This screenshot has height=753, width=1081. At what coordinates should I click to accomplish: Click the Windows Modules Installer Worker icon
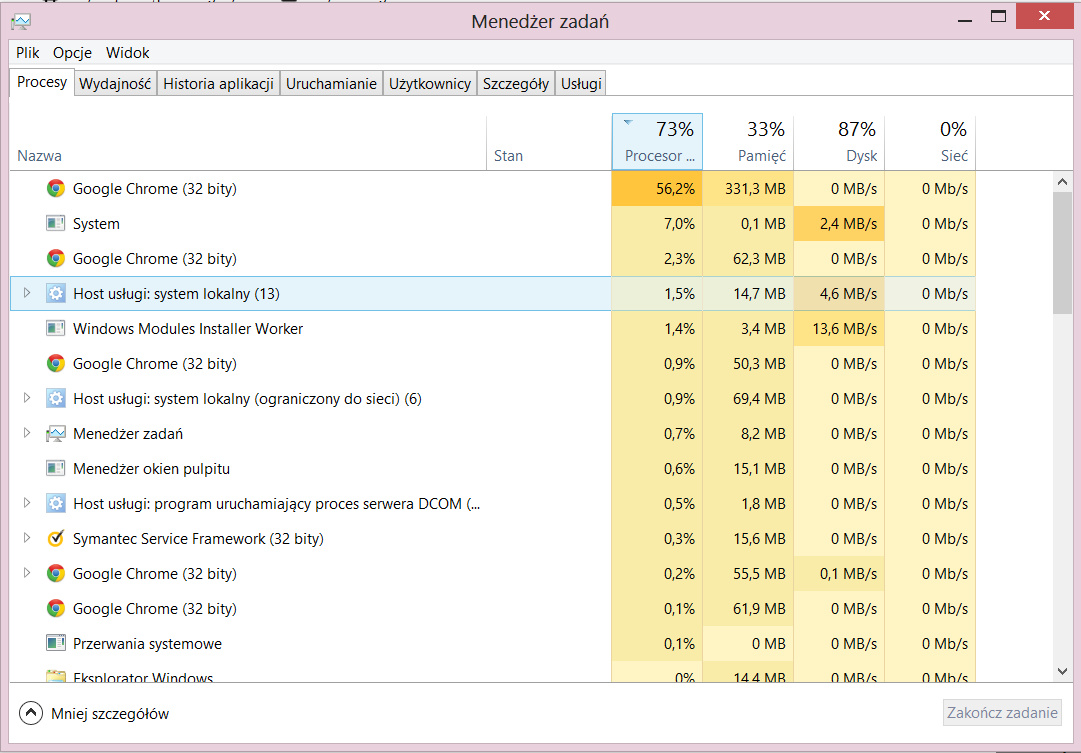(x=56, y=329)
